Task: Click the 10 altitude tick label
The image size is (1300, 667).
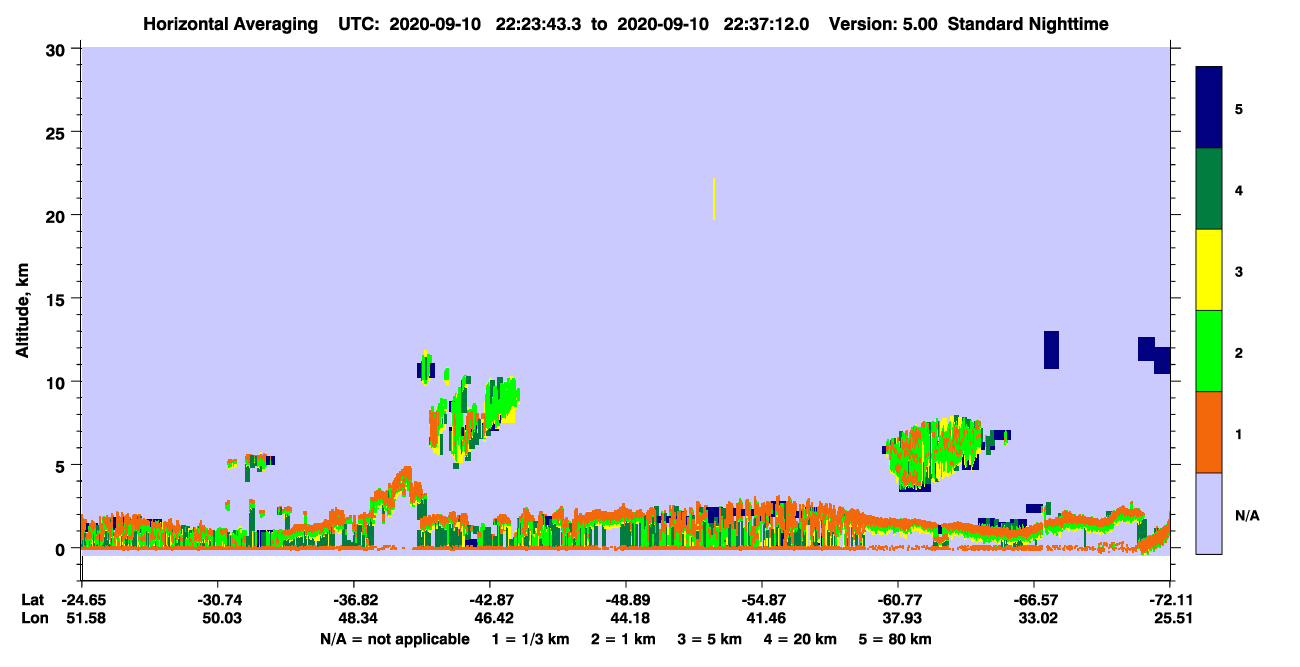Action: coord(58,382)
